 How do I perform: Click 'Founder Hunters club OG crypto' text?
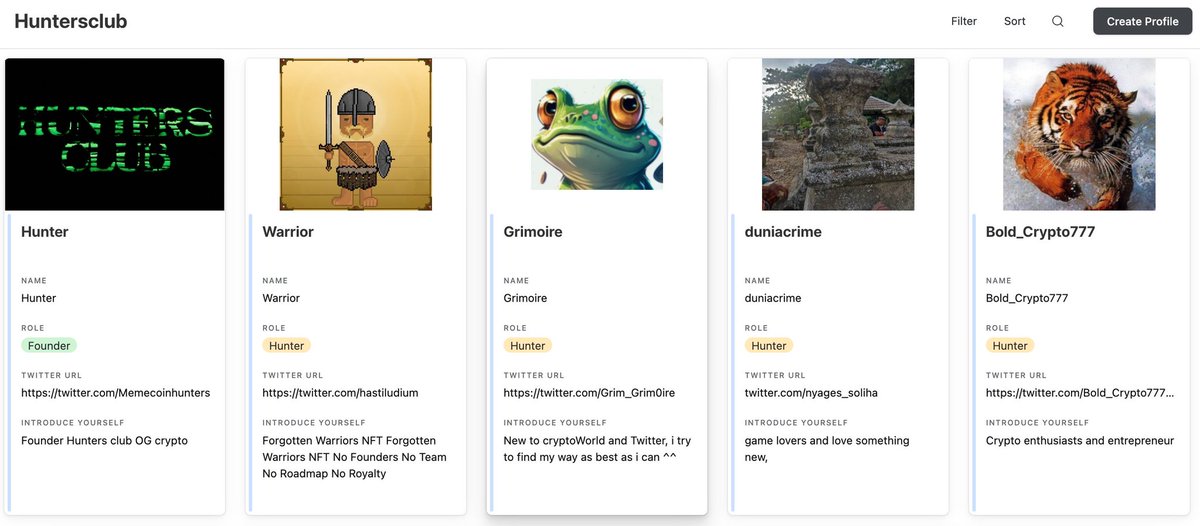(x=104, y=441)
